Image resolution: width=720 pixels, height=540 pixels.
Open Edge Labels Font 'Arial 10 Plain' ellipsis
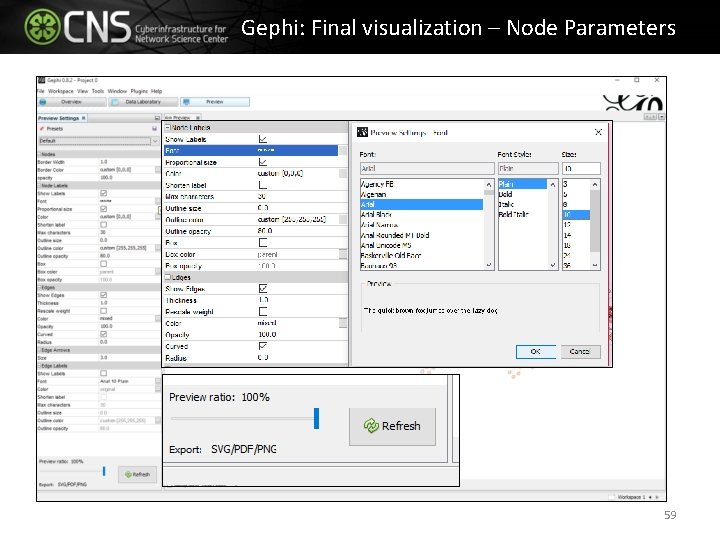pos(158,381)
